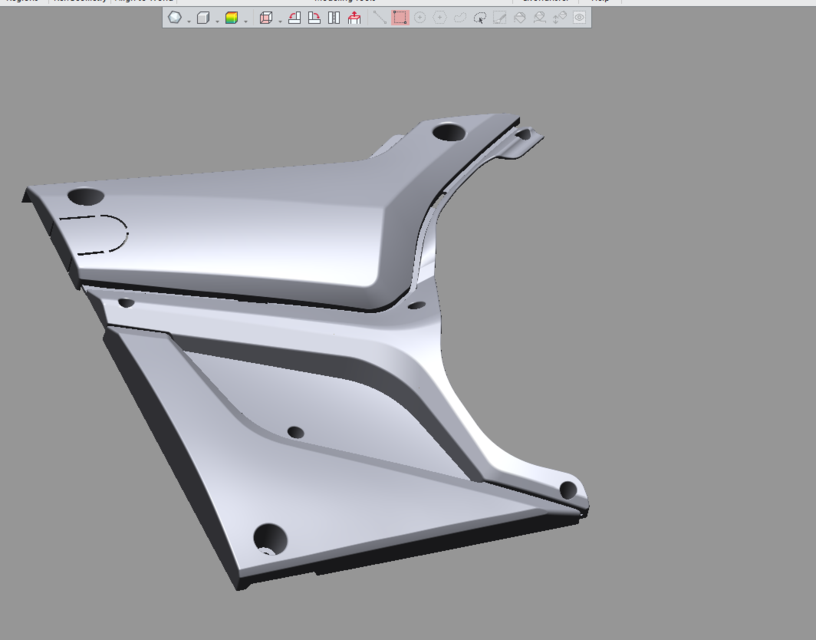Toggle the split-panel view icon
The height and width of the screenshot is (640, 816).
pyautogui.click(x=333, y=17)
